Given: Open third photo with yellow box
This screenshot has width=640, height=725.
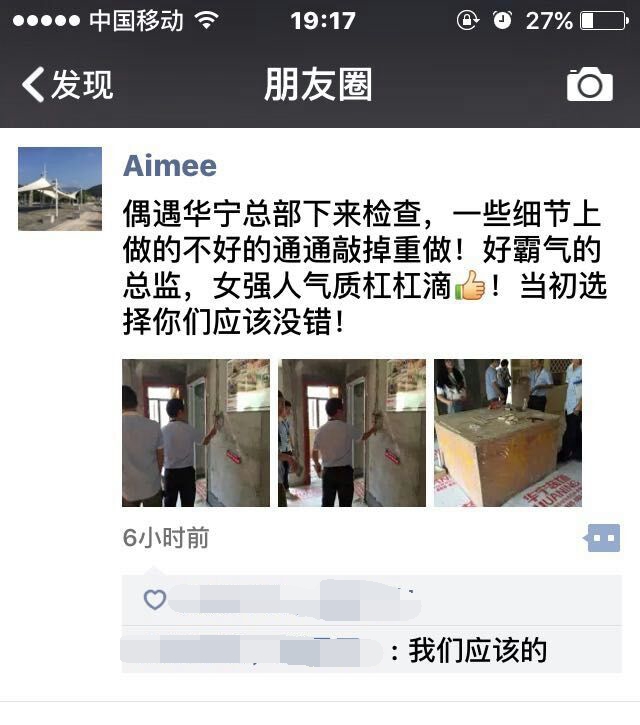Looking at the screenshot, I should point(508,433).
